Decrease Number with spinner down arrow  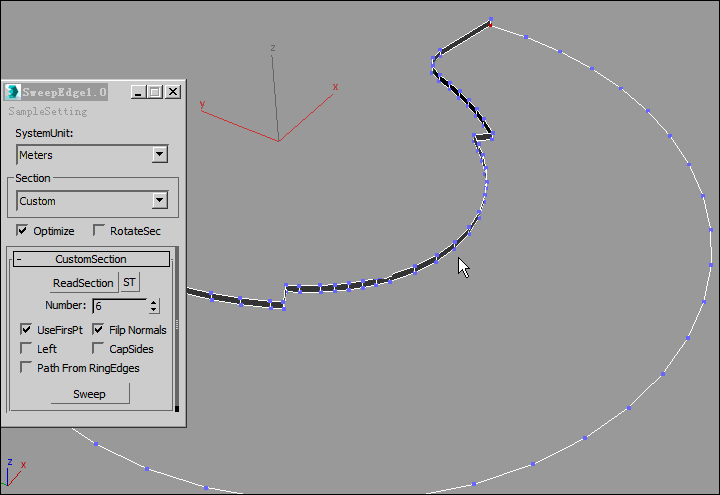(x=153, y=310)
